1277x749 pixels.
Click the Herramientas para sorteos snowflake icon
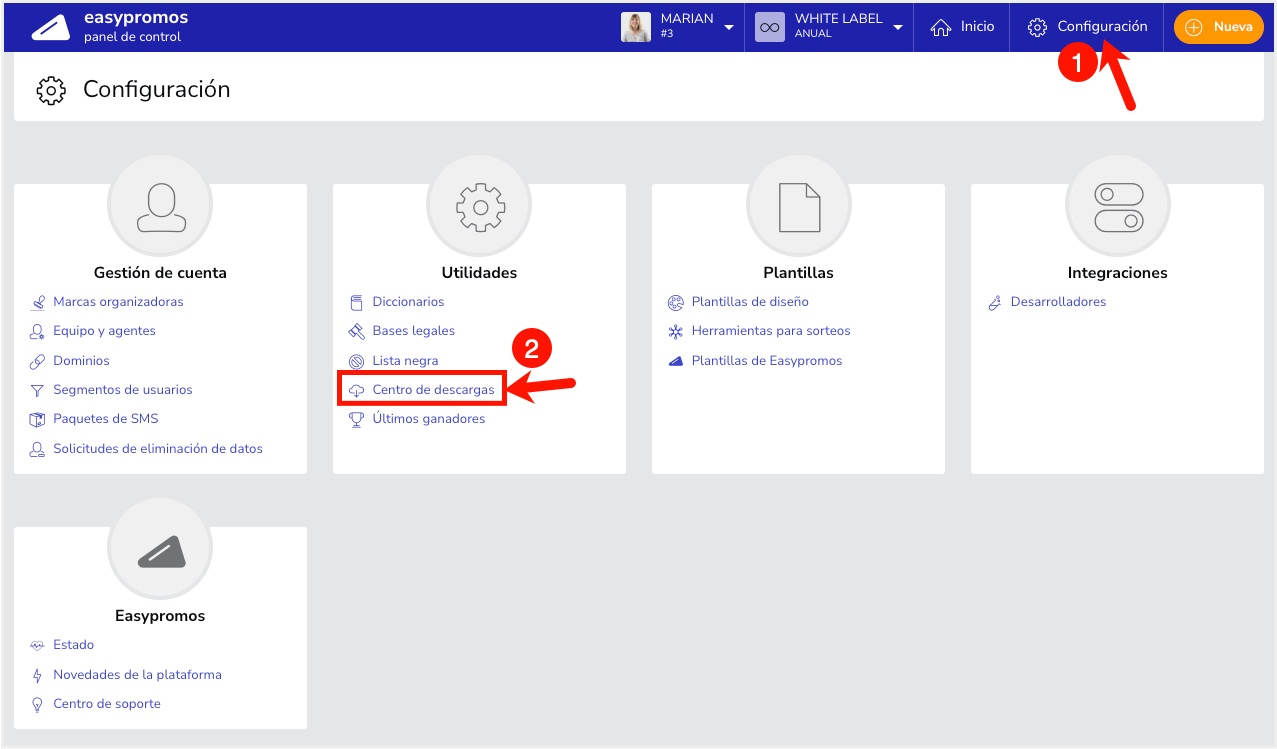pyautogui.click(x=675, y=331)
